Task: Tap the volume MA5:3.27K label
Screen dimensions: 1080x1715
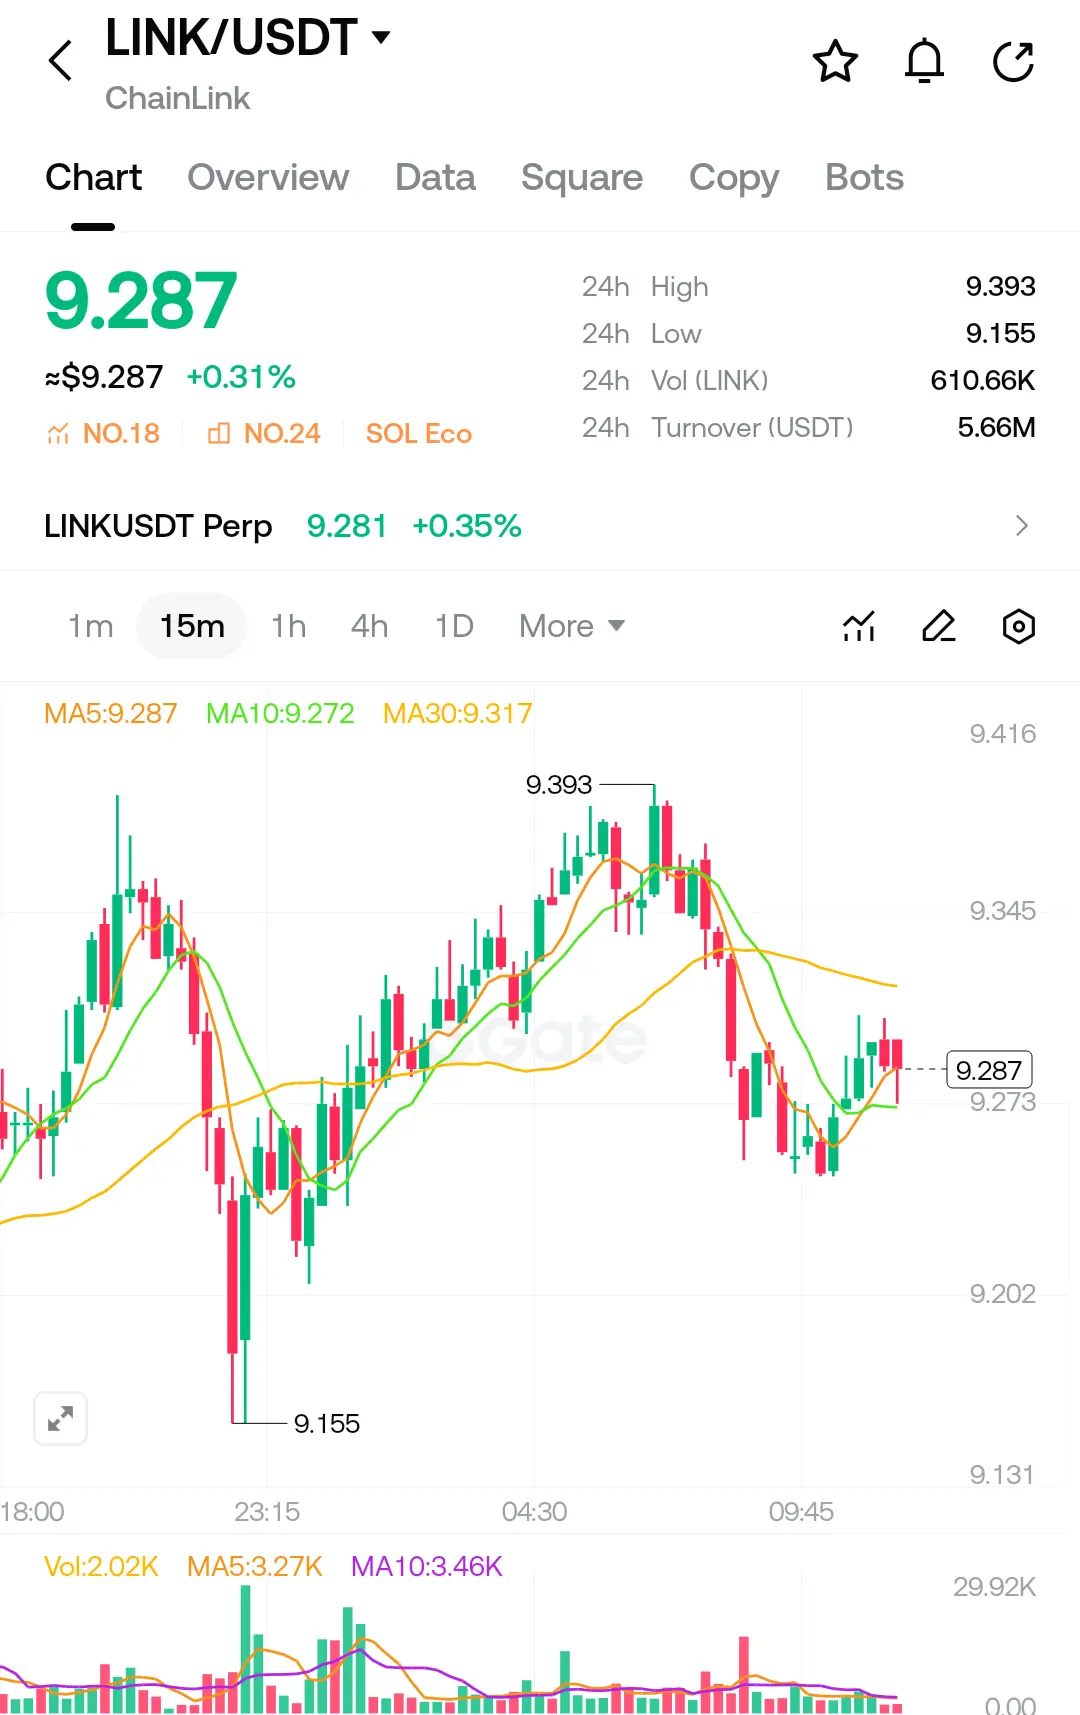Action: pos(255,1566)
